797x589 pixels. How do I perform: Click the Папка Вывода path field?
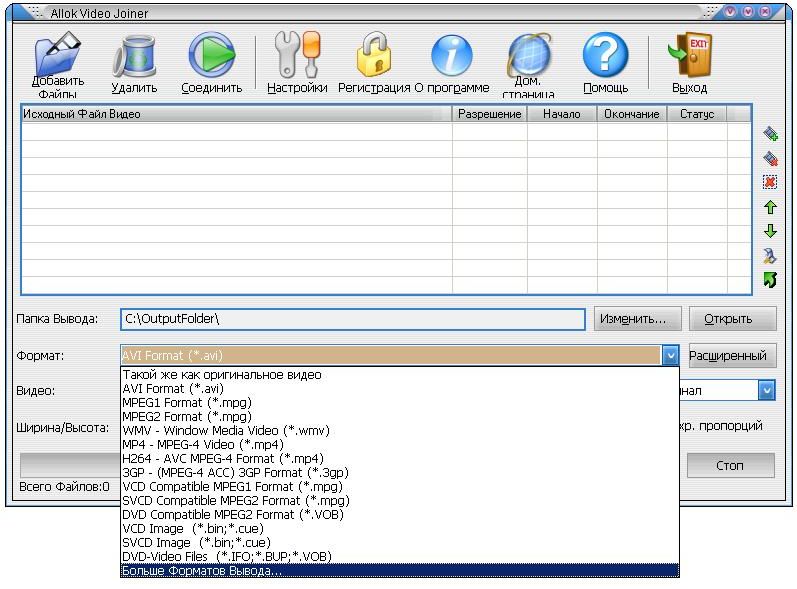(x=352, y=319)
